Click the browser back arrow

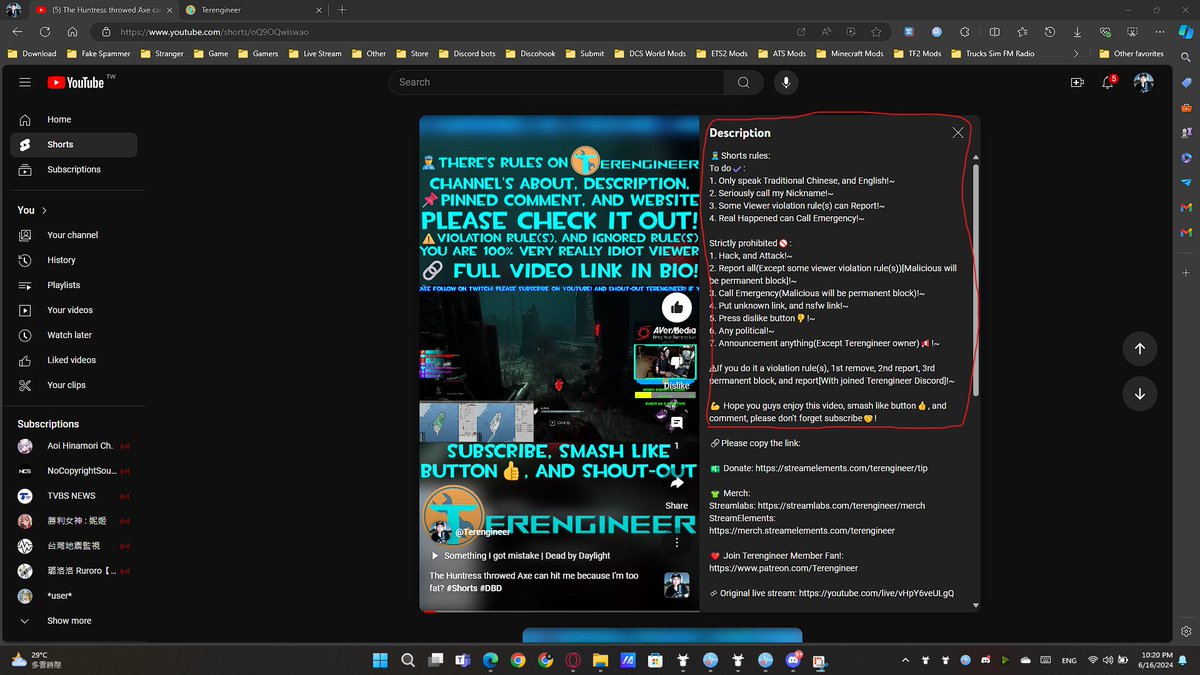pyautogui.click(x=17, y=32)
